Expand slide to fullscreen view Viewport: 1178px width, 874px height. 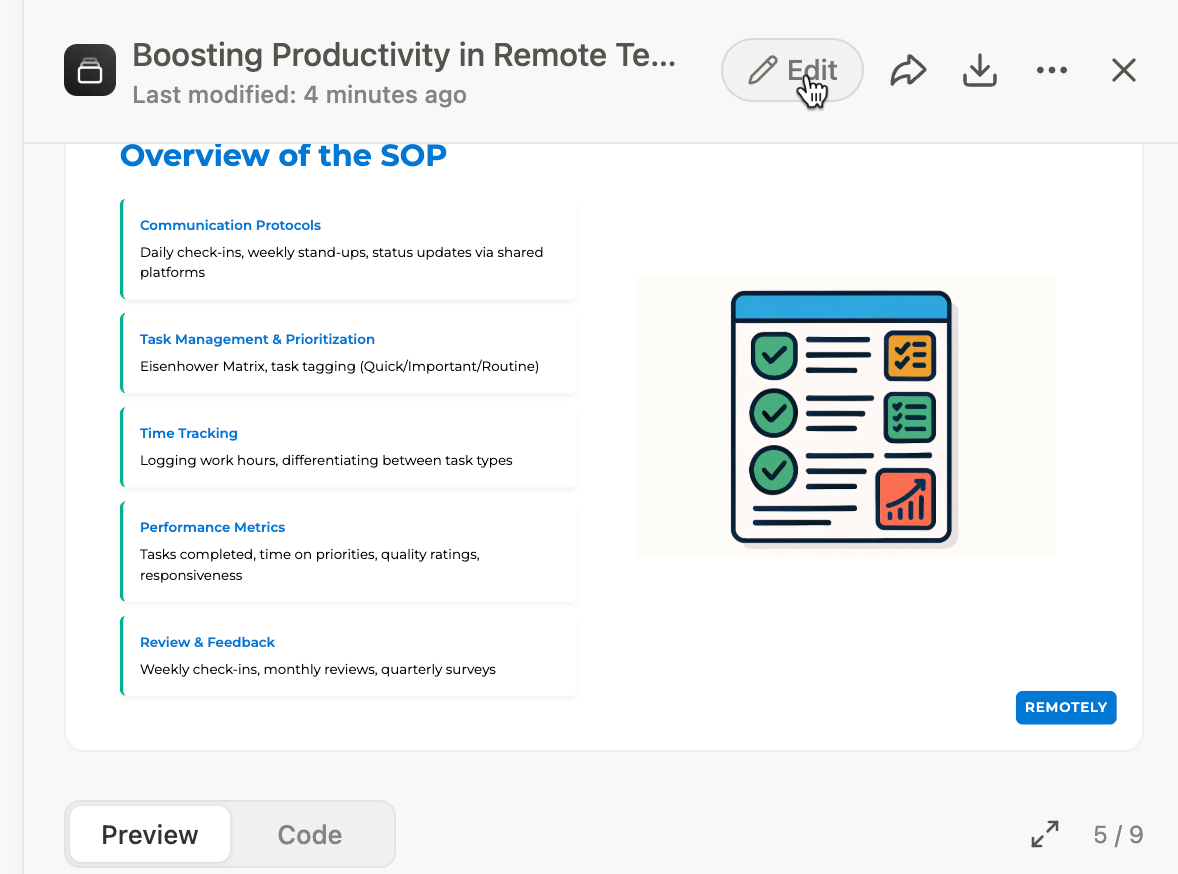tap(1044, 834)
